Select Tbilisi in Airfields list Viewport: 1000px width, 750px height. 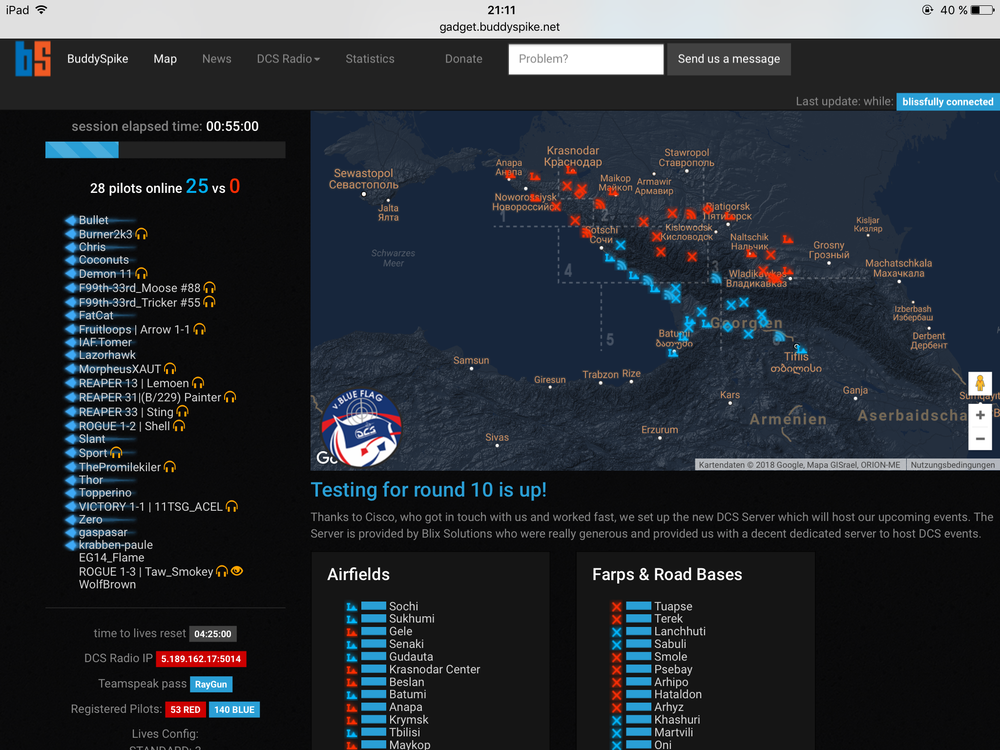pyautogui.click(x=404, y=732)
